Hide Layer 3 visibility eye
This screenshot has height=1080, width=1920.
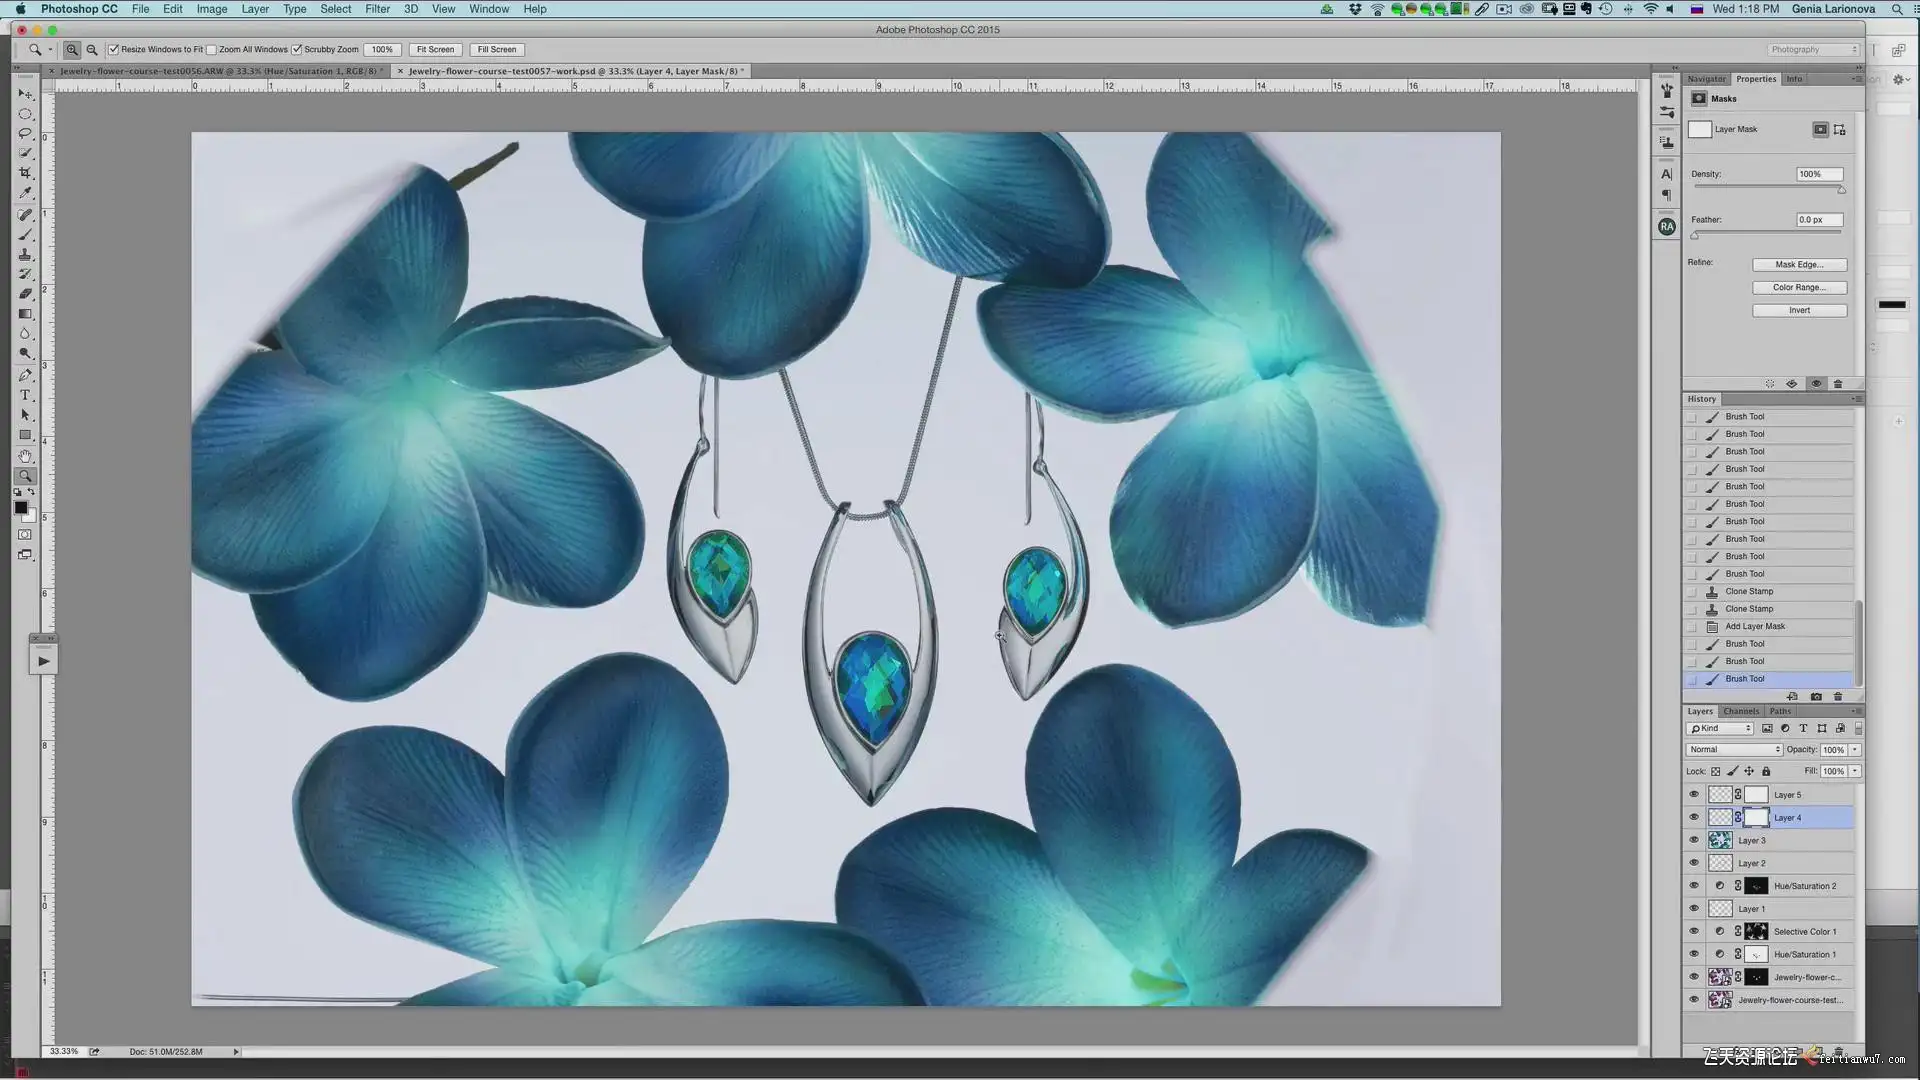(x=1694, y=840)
